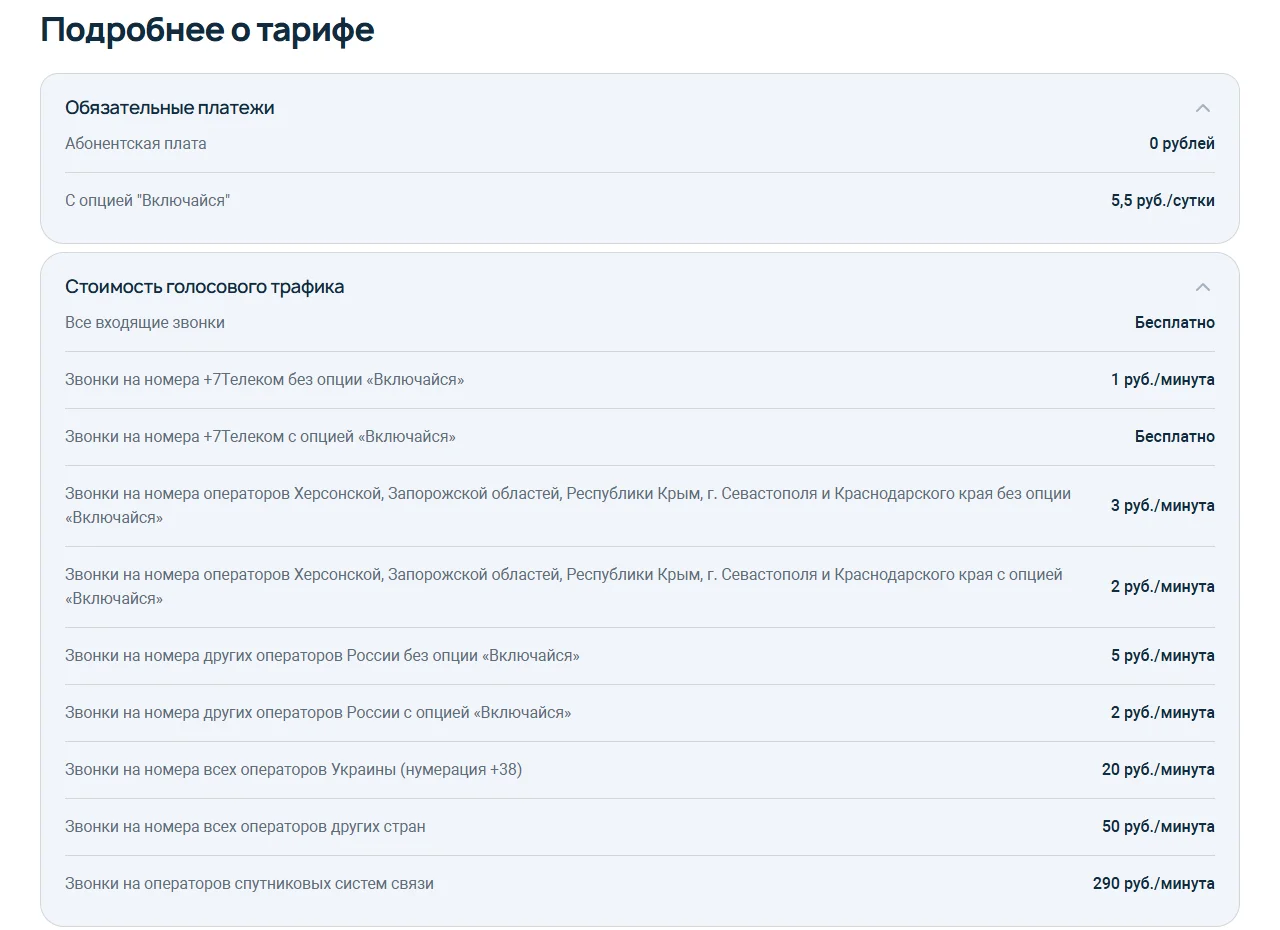Click the 20 руб./минута price
1280x930 pixels.
click(1158, 769)
